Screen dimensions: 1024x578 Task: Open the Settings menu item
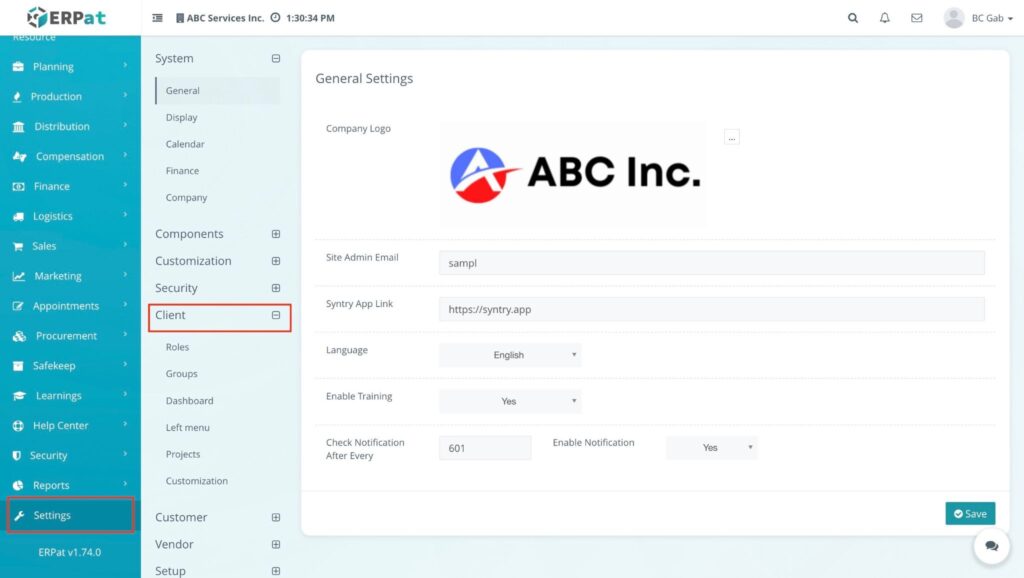[70, 515]
